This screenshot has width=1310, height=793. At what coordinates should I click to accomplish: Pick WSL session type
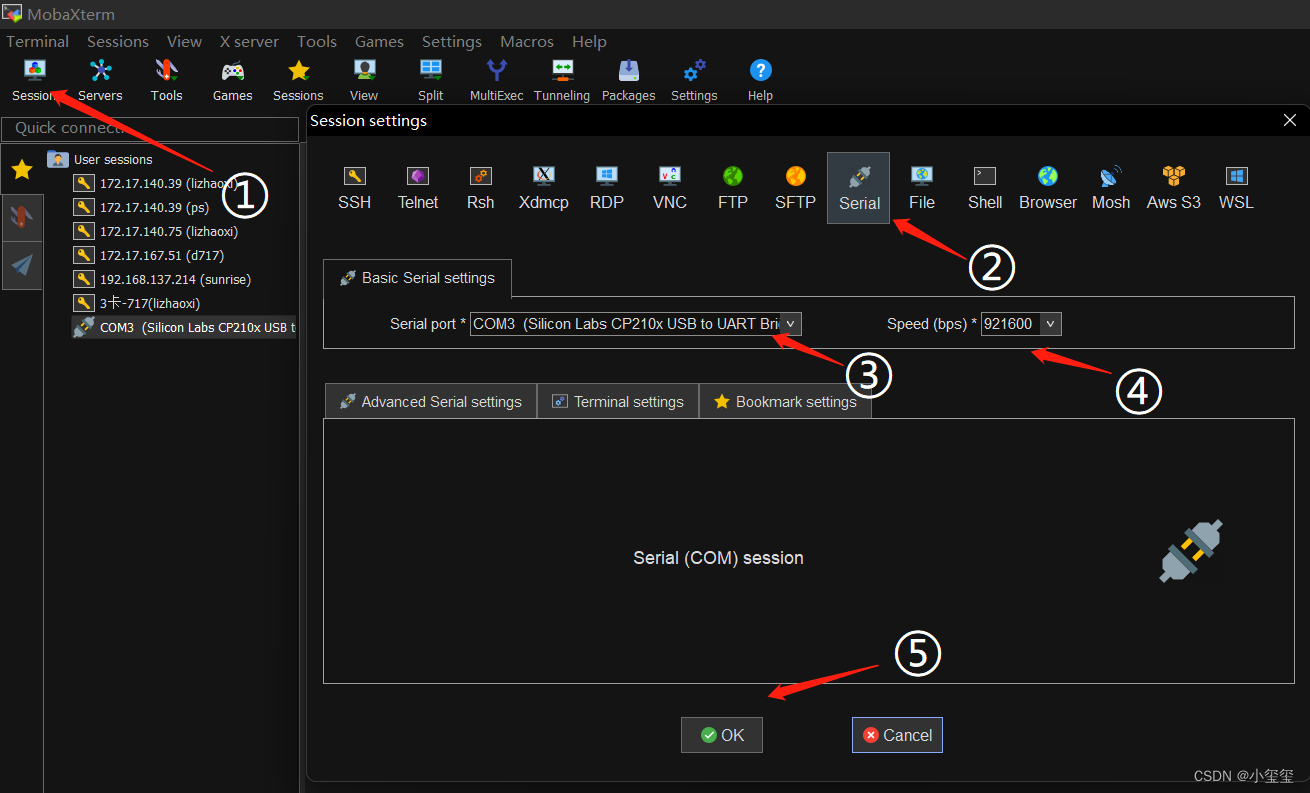pos(1237,188)
